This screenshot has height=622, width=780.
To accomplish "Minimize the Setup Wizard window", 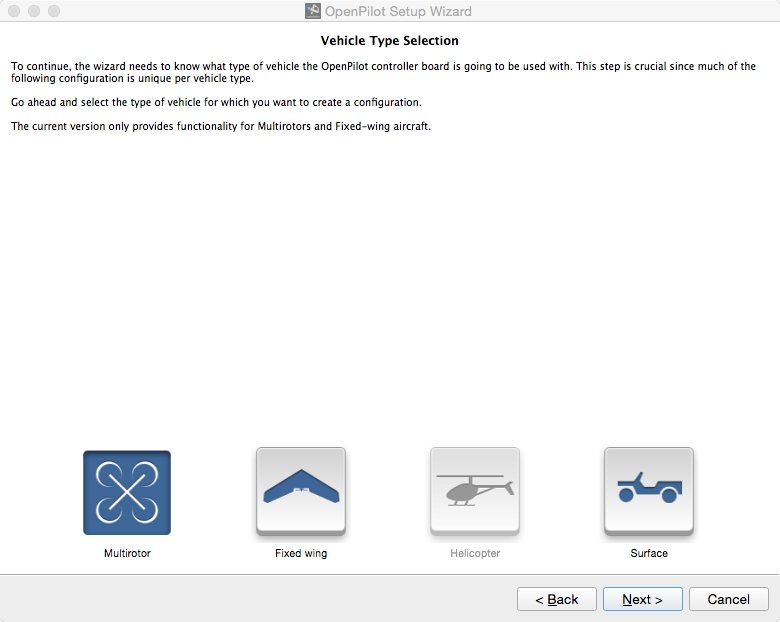I will [x=34, y=11].
